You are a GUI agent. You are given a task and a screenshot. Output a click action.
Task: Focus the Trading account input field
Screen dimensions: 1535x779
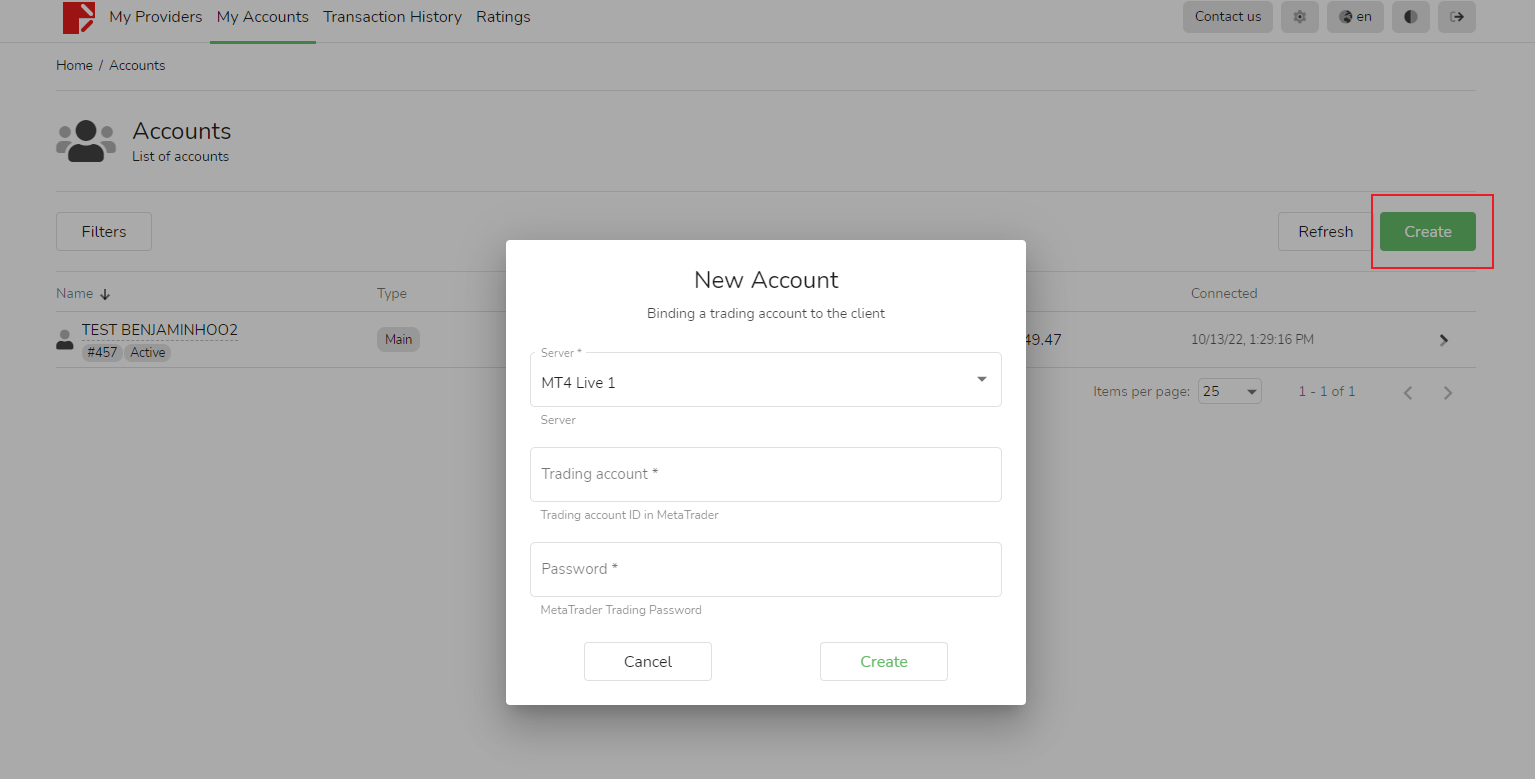tap(765, 474)
